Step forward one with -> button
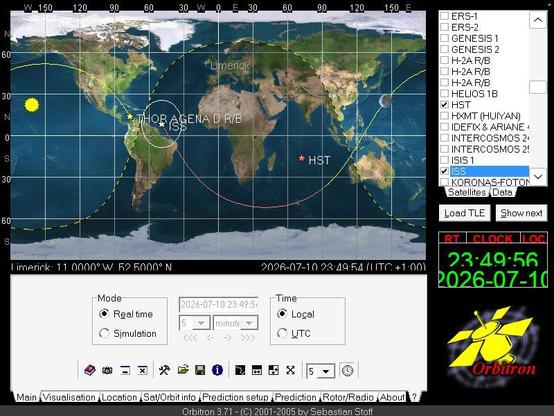 (x=228, y=338)
